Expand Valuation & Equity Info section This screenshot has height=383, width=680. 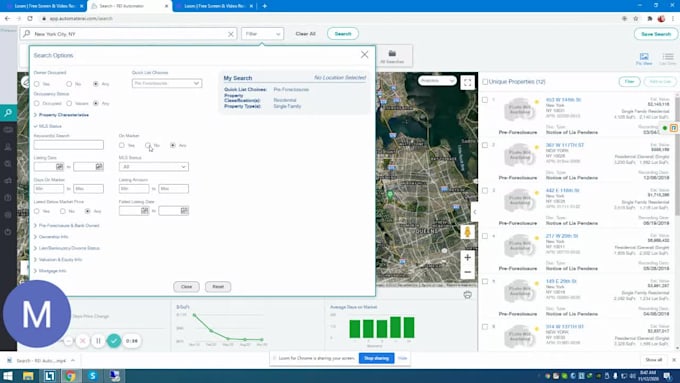(58, 259)
